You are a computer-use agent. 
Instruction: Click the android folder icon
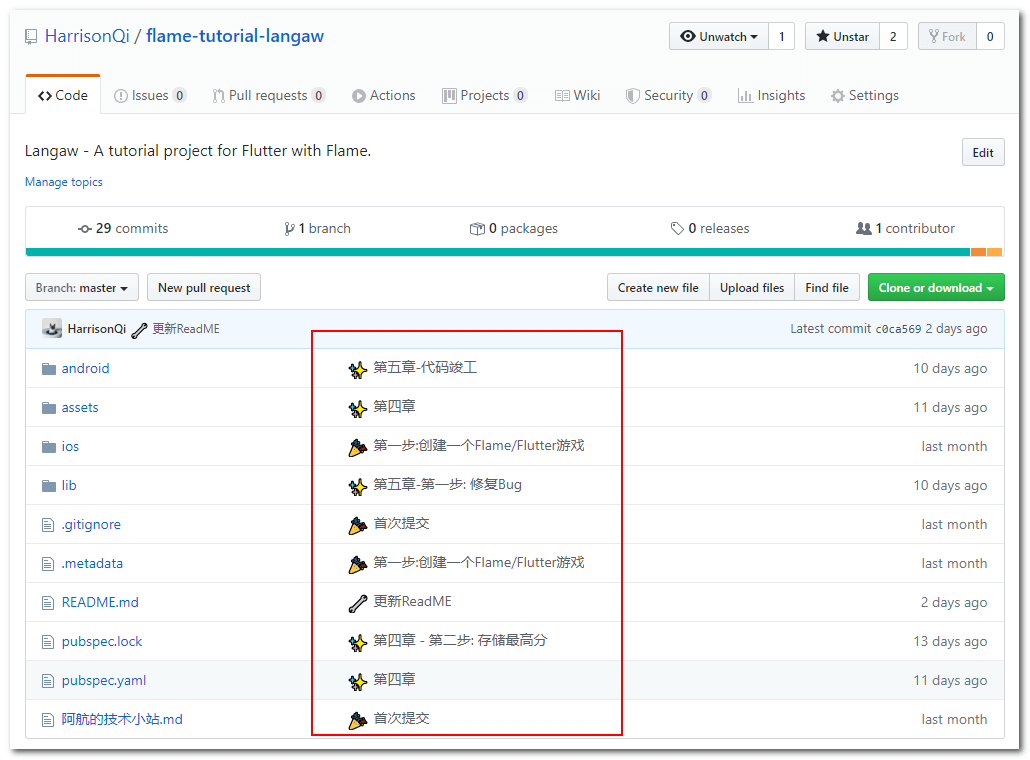(x=49, y=368)
